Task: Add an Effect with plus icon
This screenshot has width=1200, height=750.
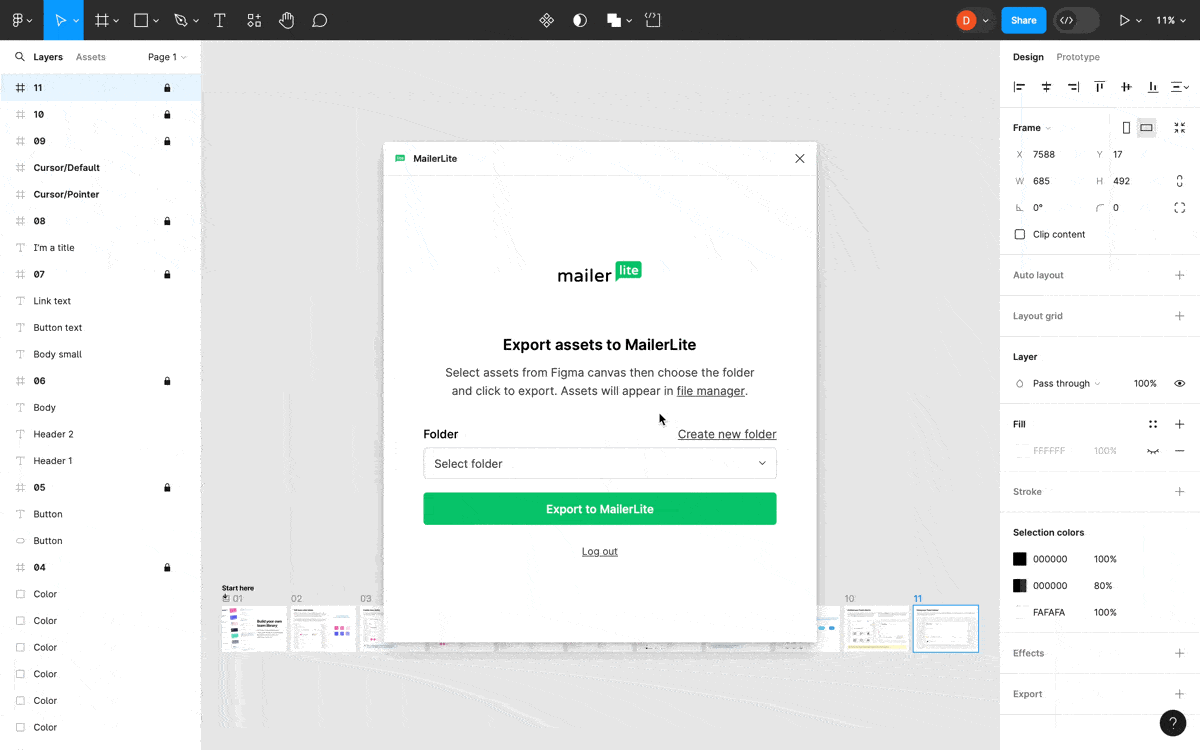Action: tap(1180, 653)
